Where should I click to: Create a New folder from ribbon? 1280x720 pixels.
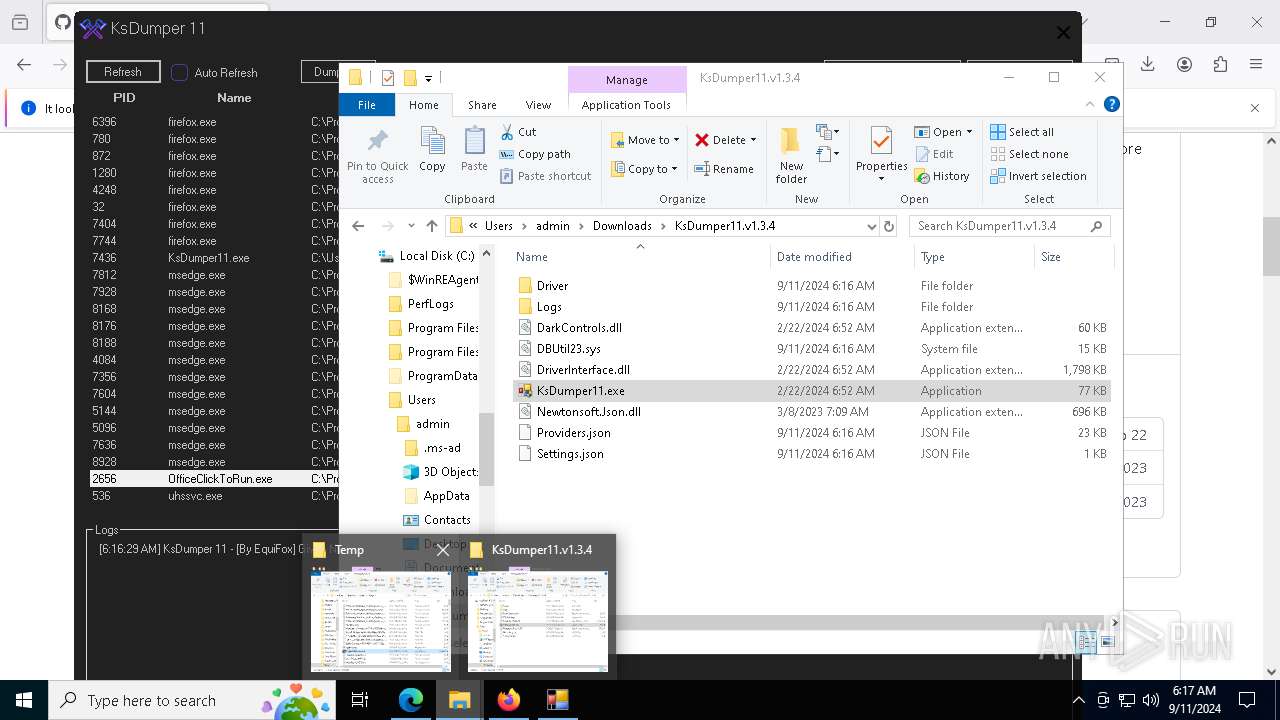[791, 155]
